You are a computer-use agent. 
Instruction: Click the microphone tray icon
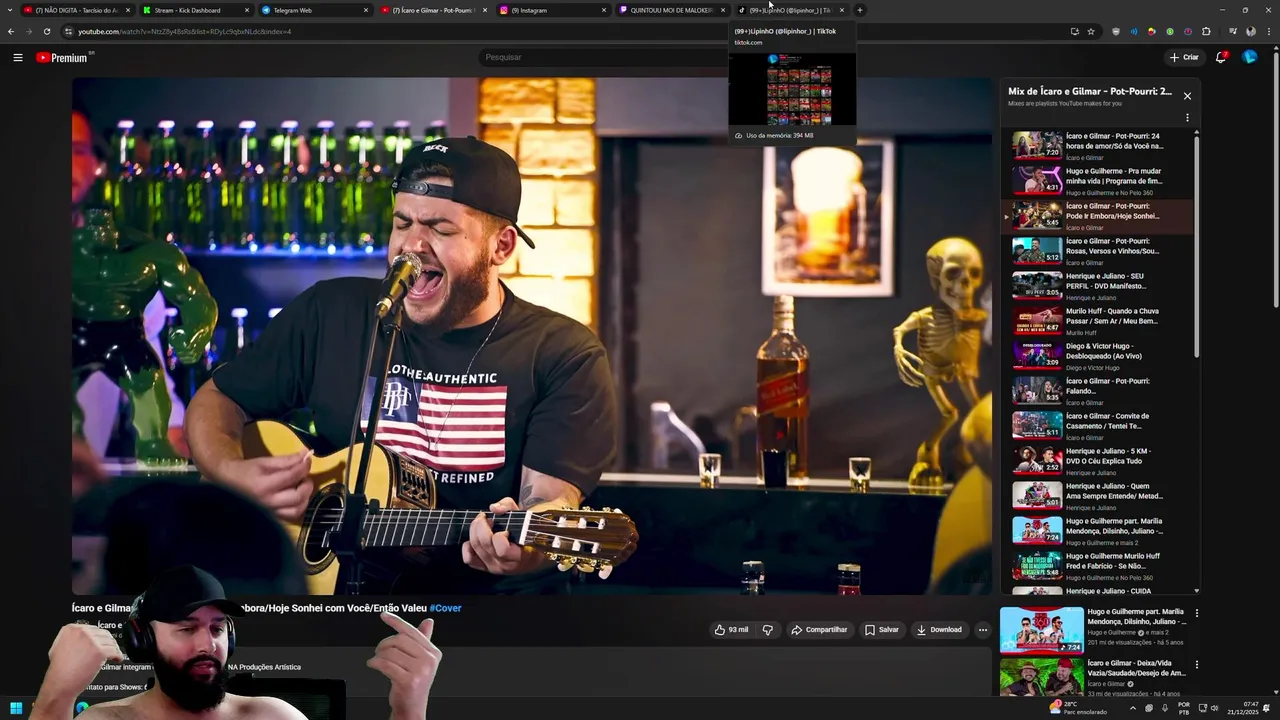point(1165,708)
